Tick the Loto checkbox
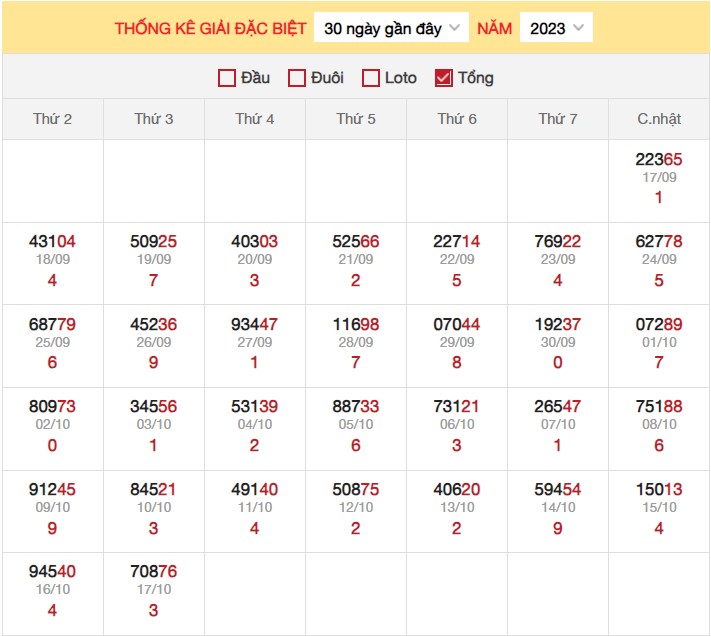The height and width of the screenshot is (636, 711). pyautogui.click(x=371, y=78)
